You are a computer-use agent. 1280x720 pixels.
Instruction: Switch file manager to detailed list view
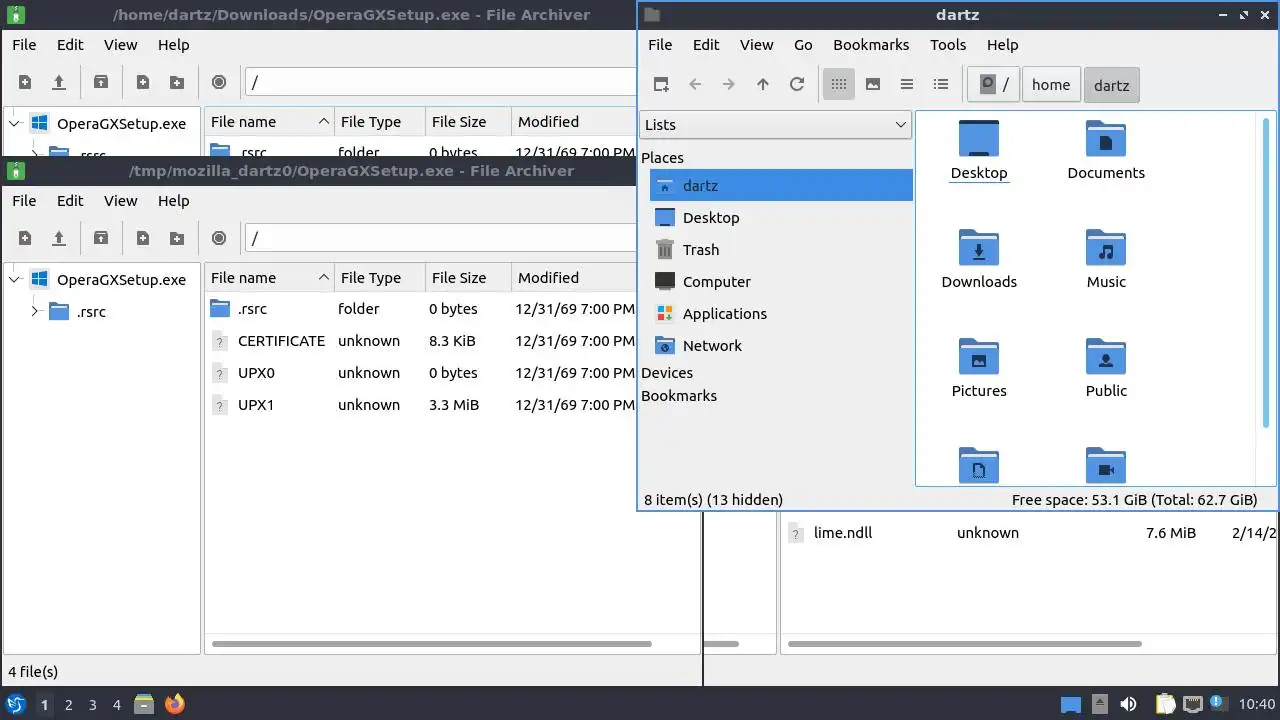click(x=941, y=84)
